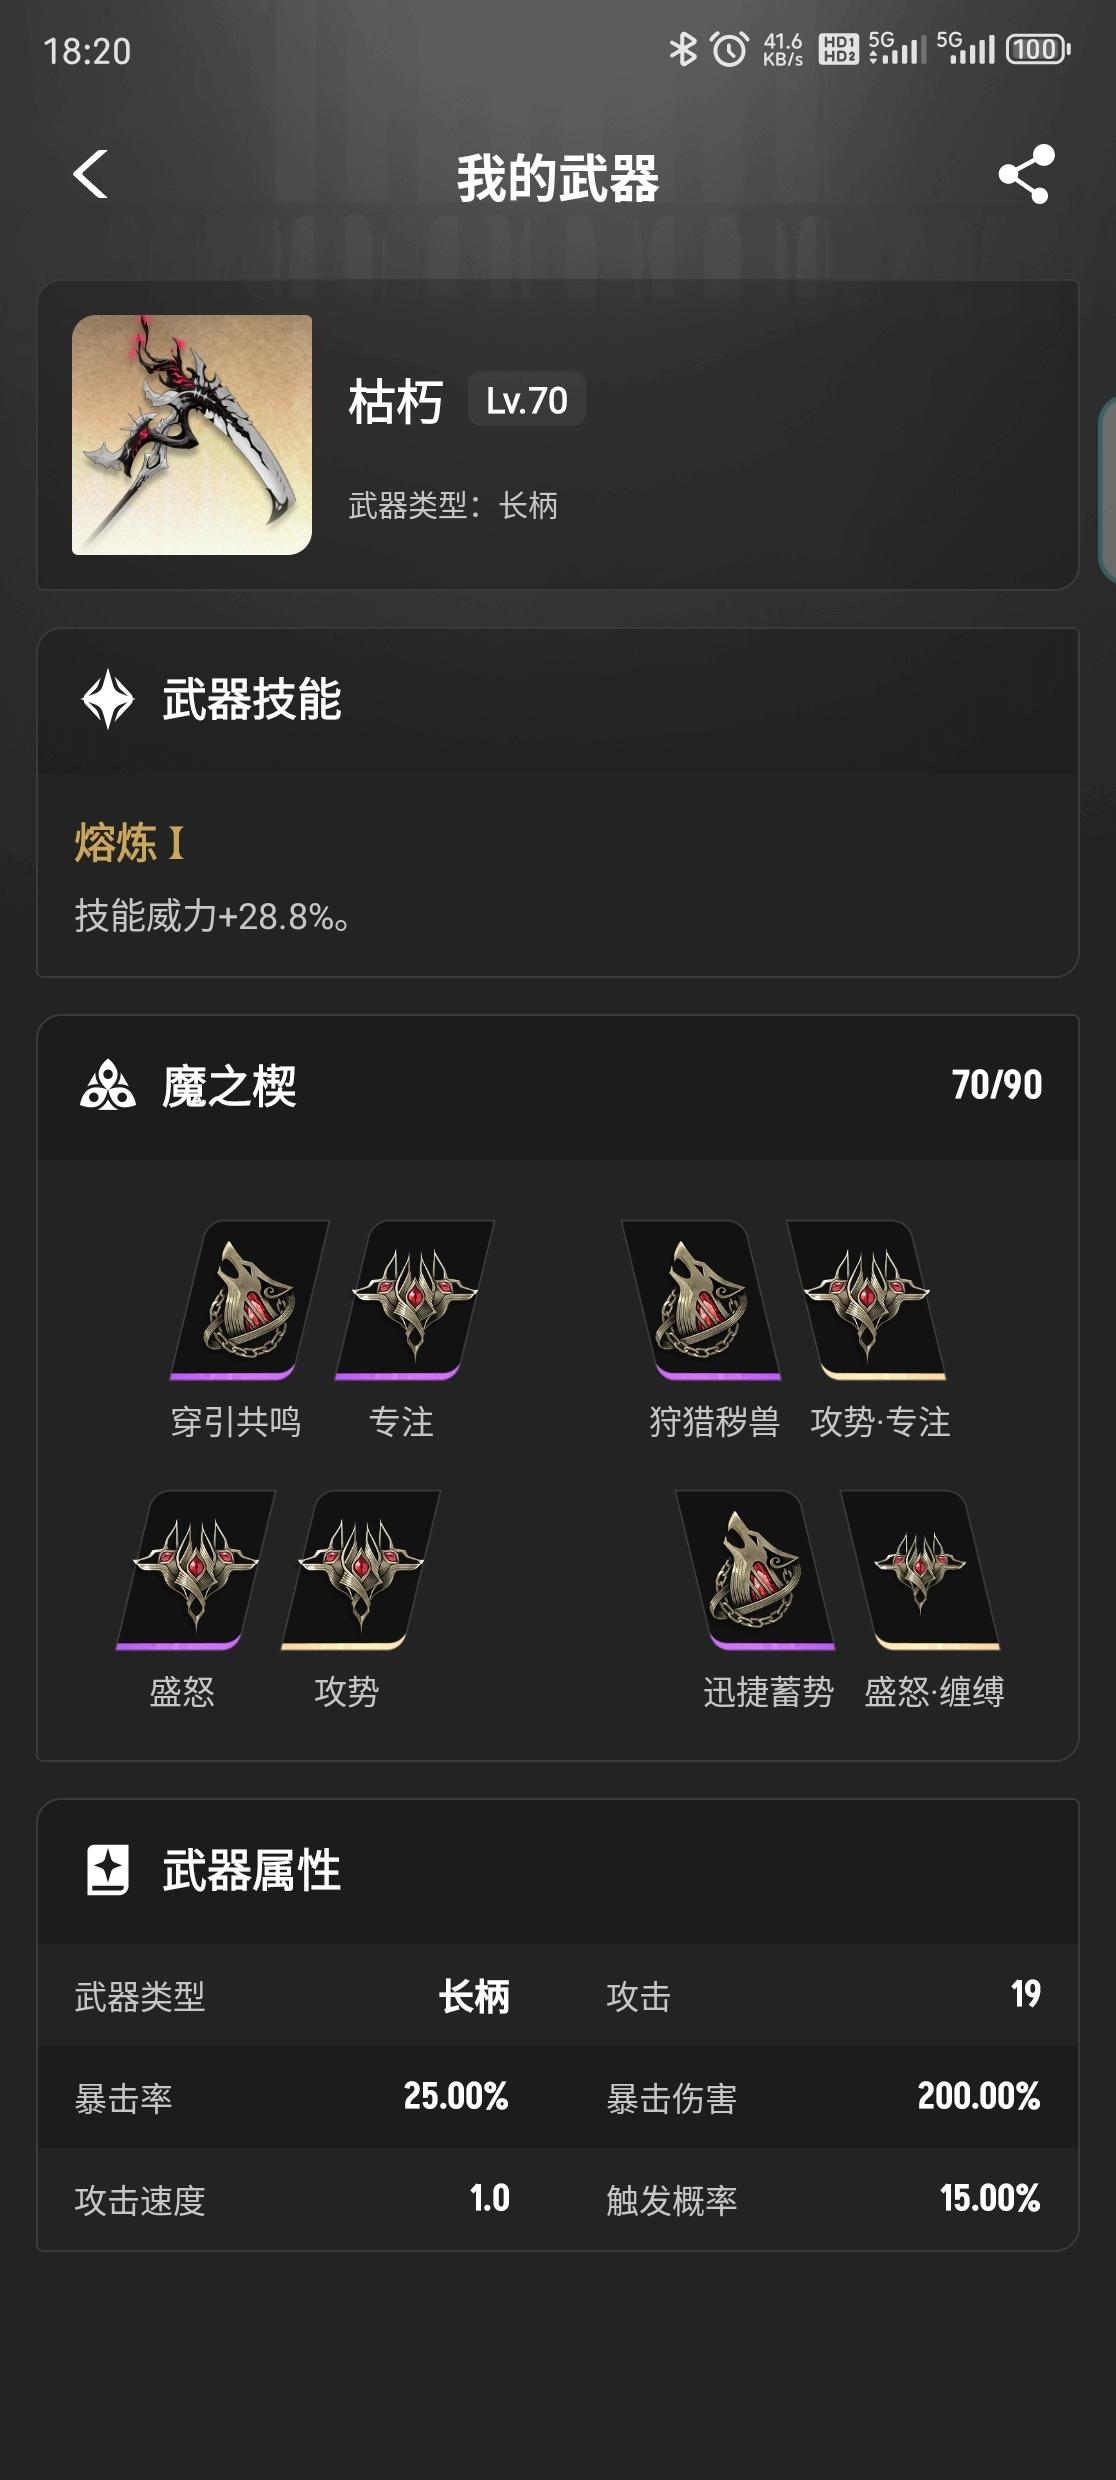Screen dimensions: 1116x2480
Task: Go back using the arrow icon
Action: pyautogui.click(x=90, y=175)
